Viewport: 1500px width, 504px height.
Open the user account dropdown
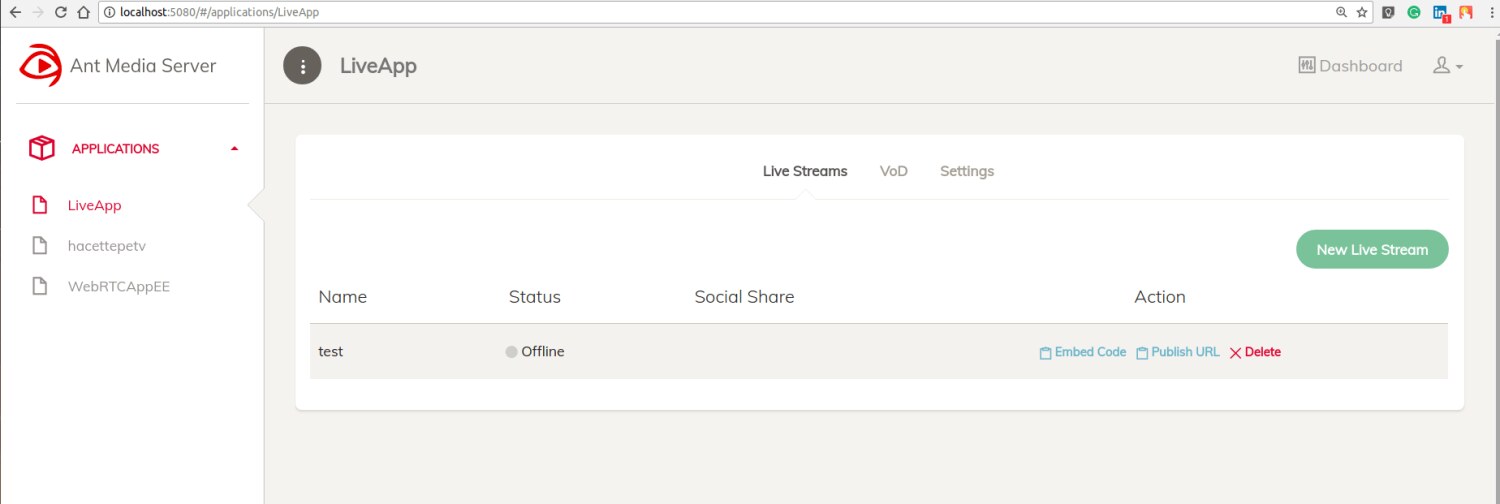1448,66
